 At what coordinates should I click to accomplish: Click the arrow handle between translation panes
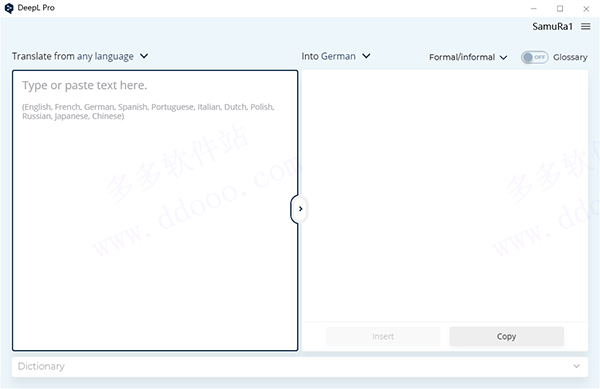tap(300, 209)
